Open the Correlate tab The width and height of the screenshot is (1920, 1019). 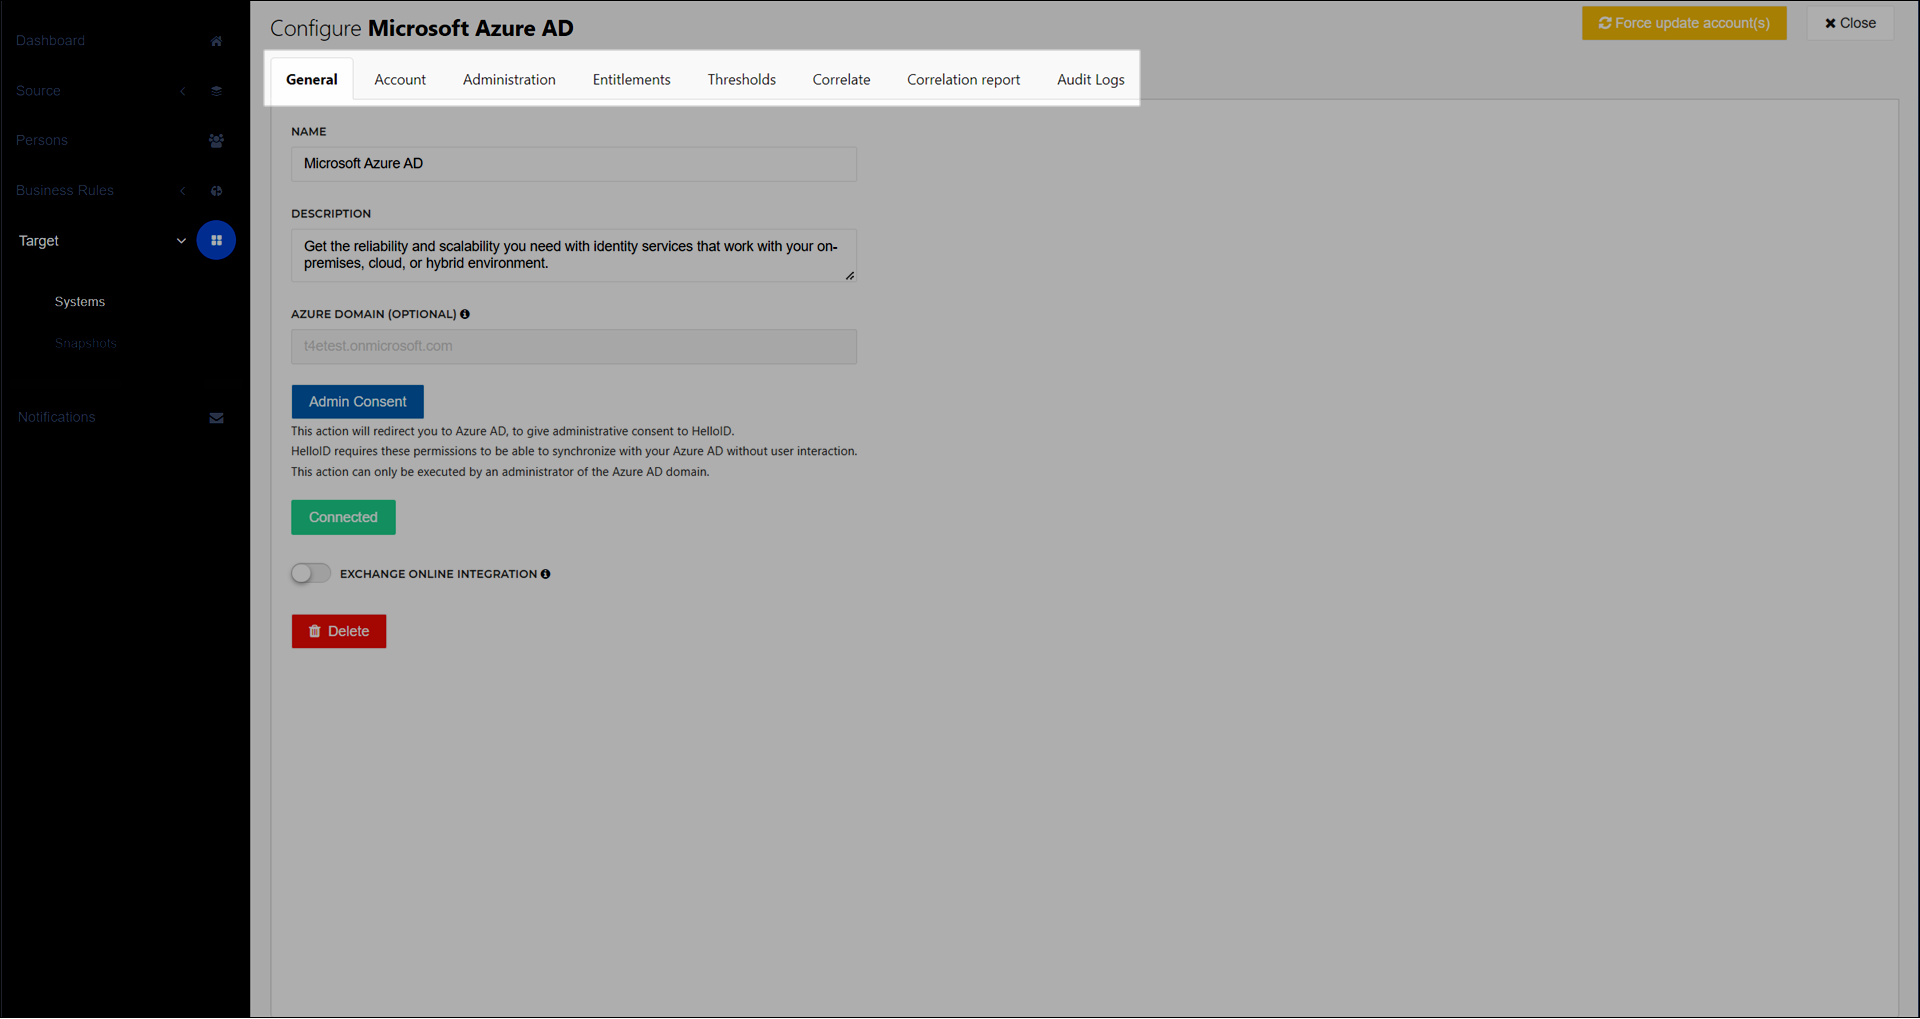(842, 79)
